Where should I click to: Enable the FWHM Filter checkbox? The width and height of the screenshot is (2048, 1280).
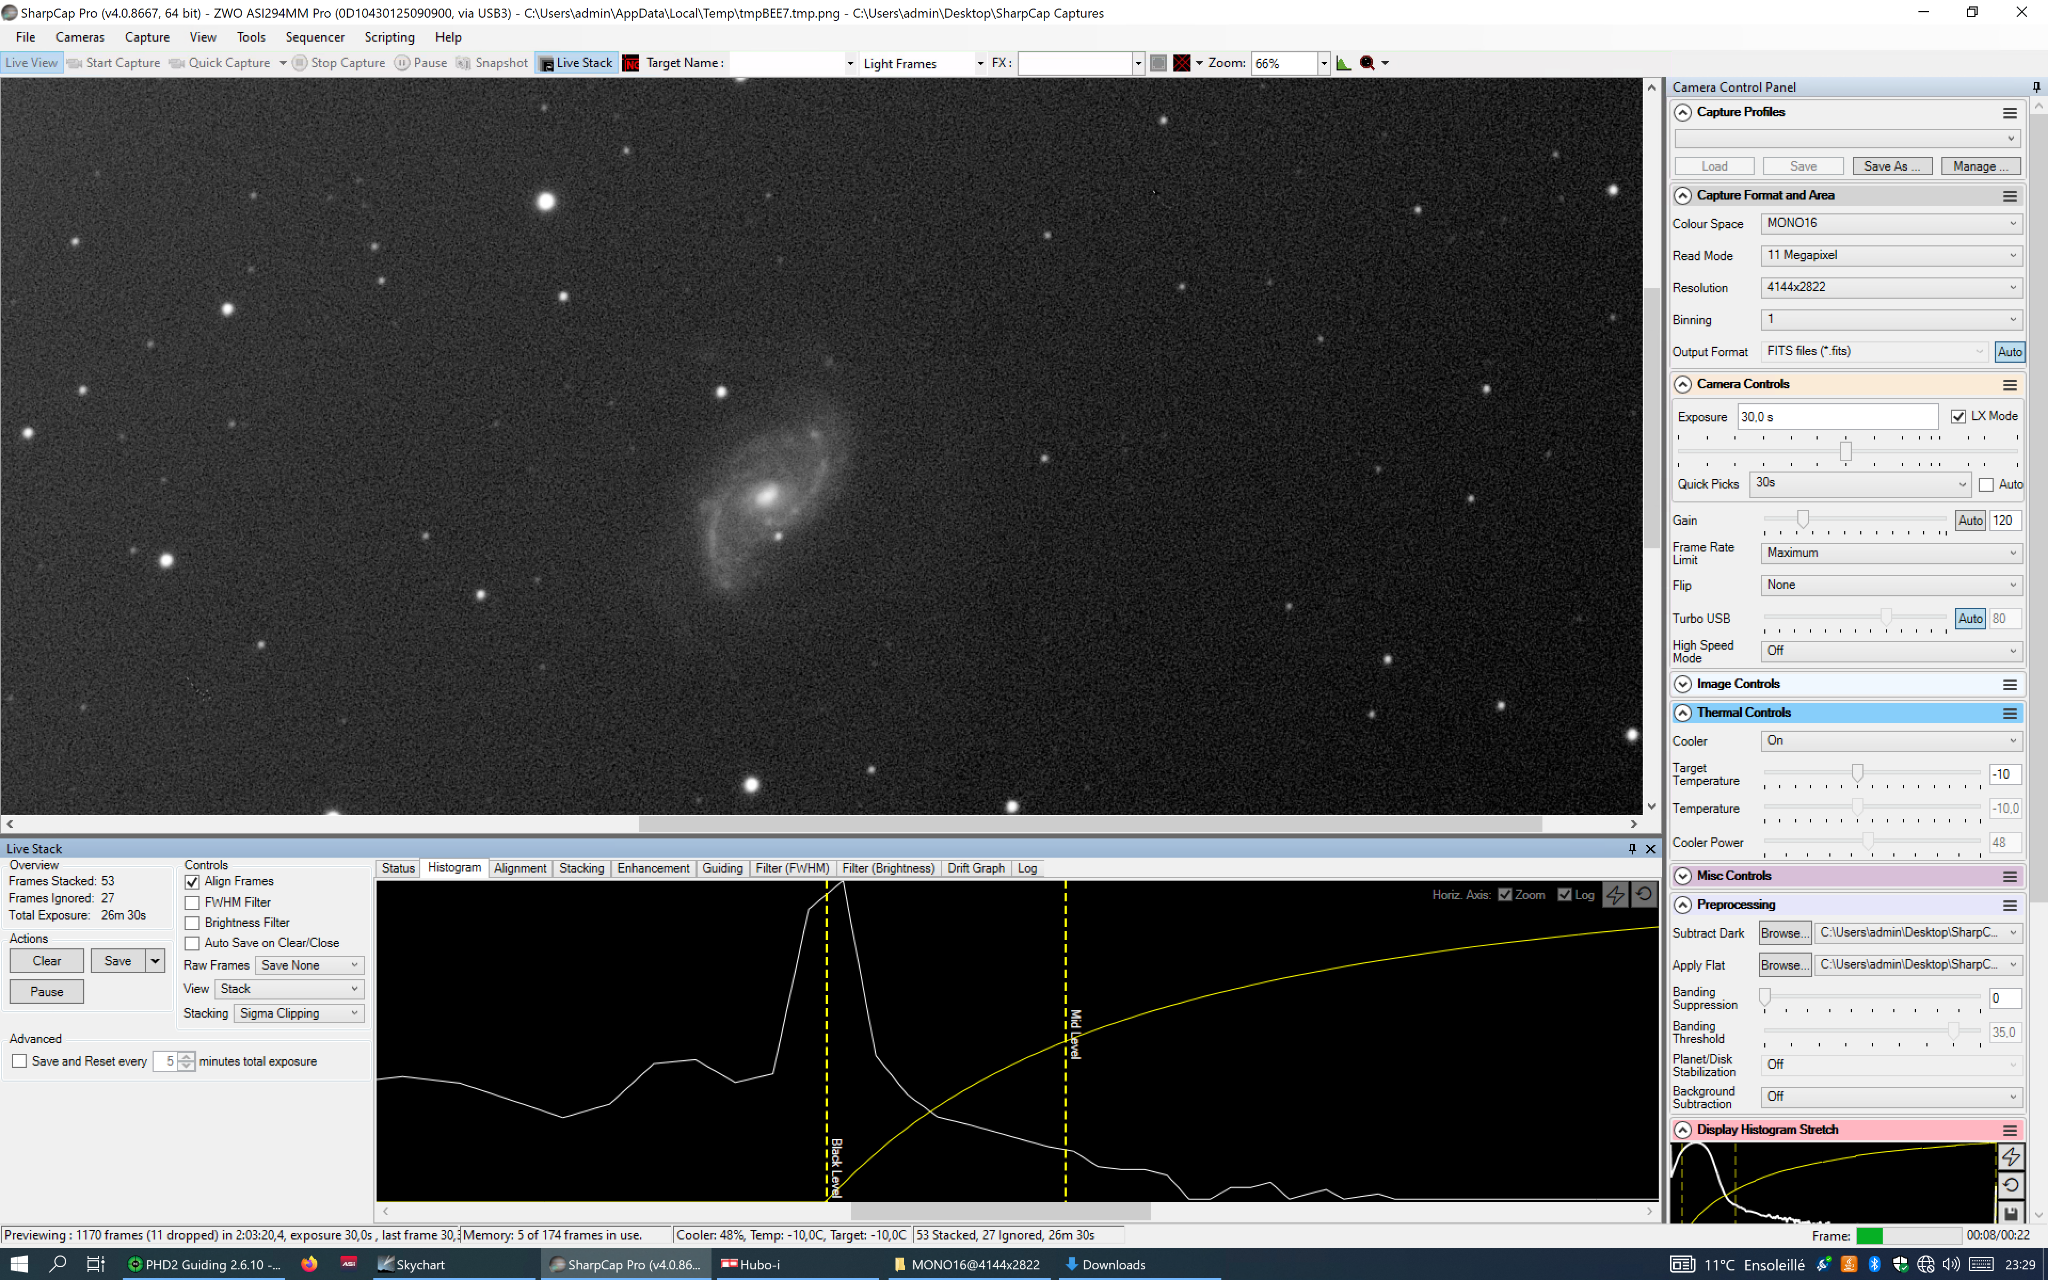(x=193, y=903)
